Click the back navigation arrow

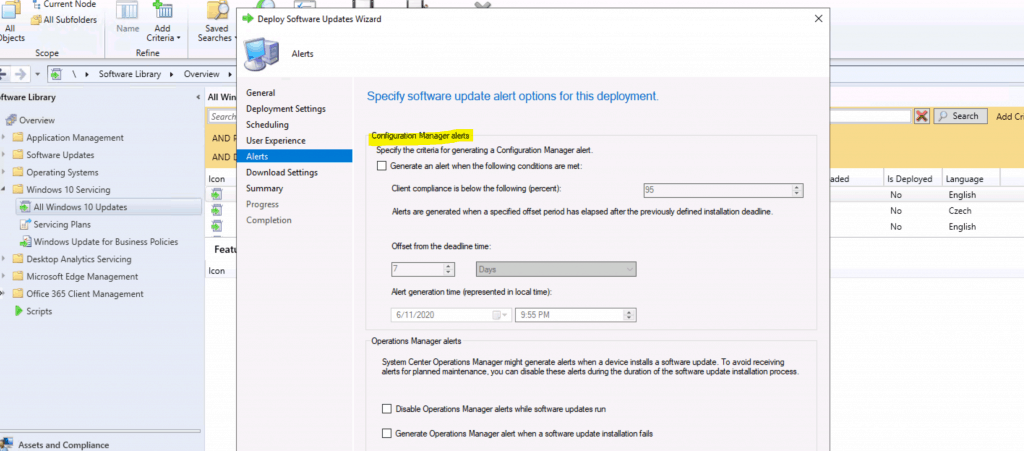point(3,74)
